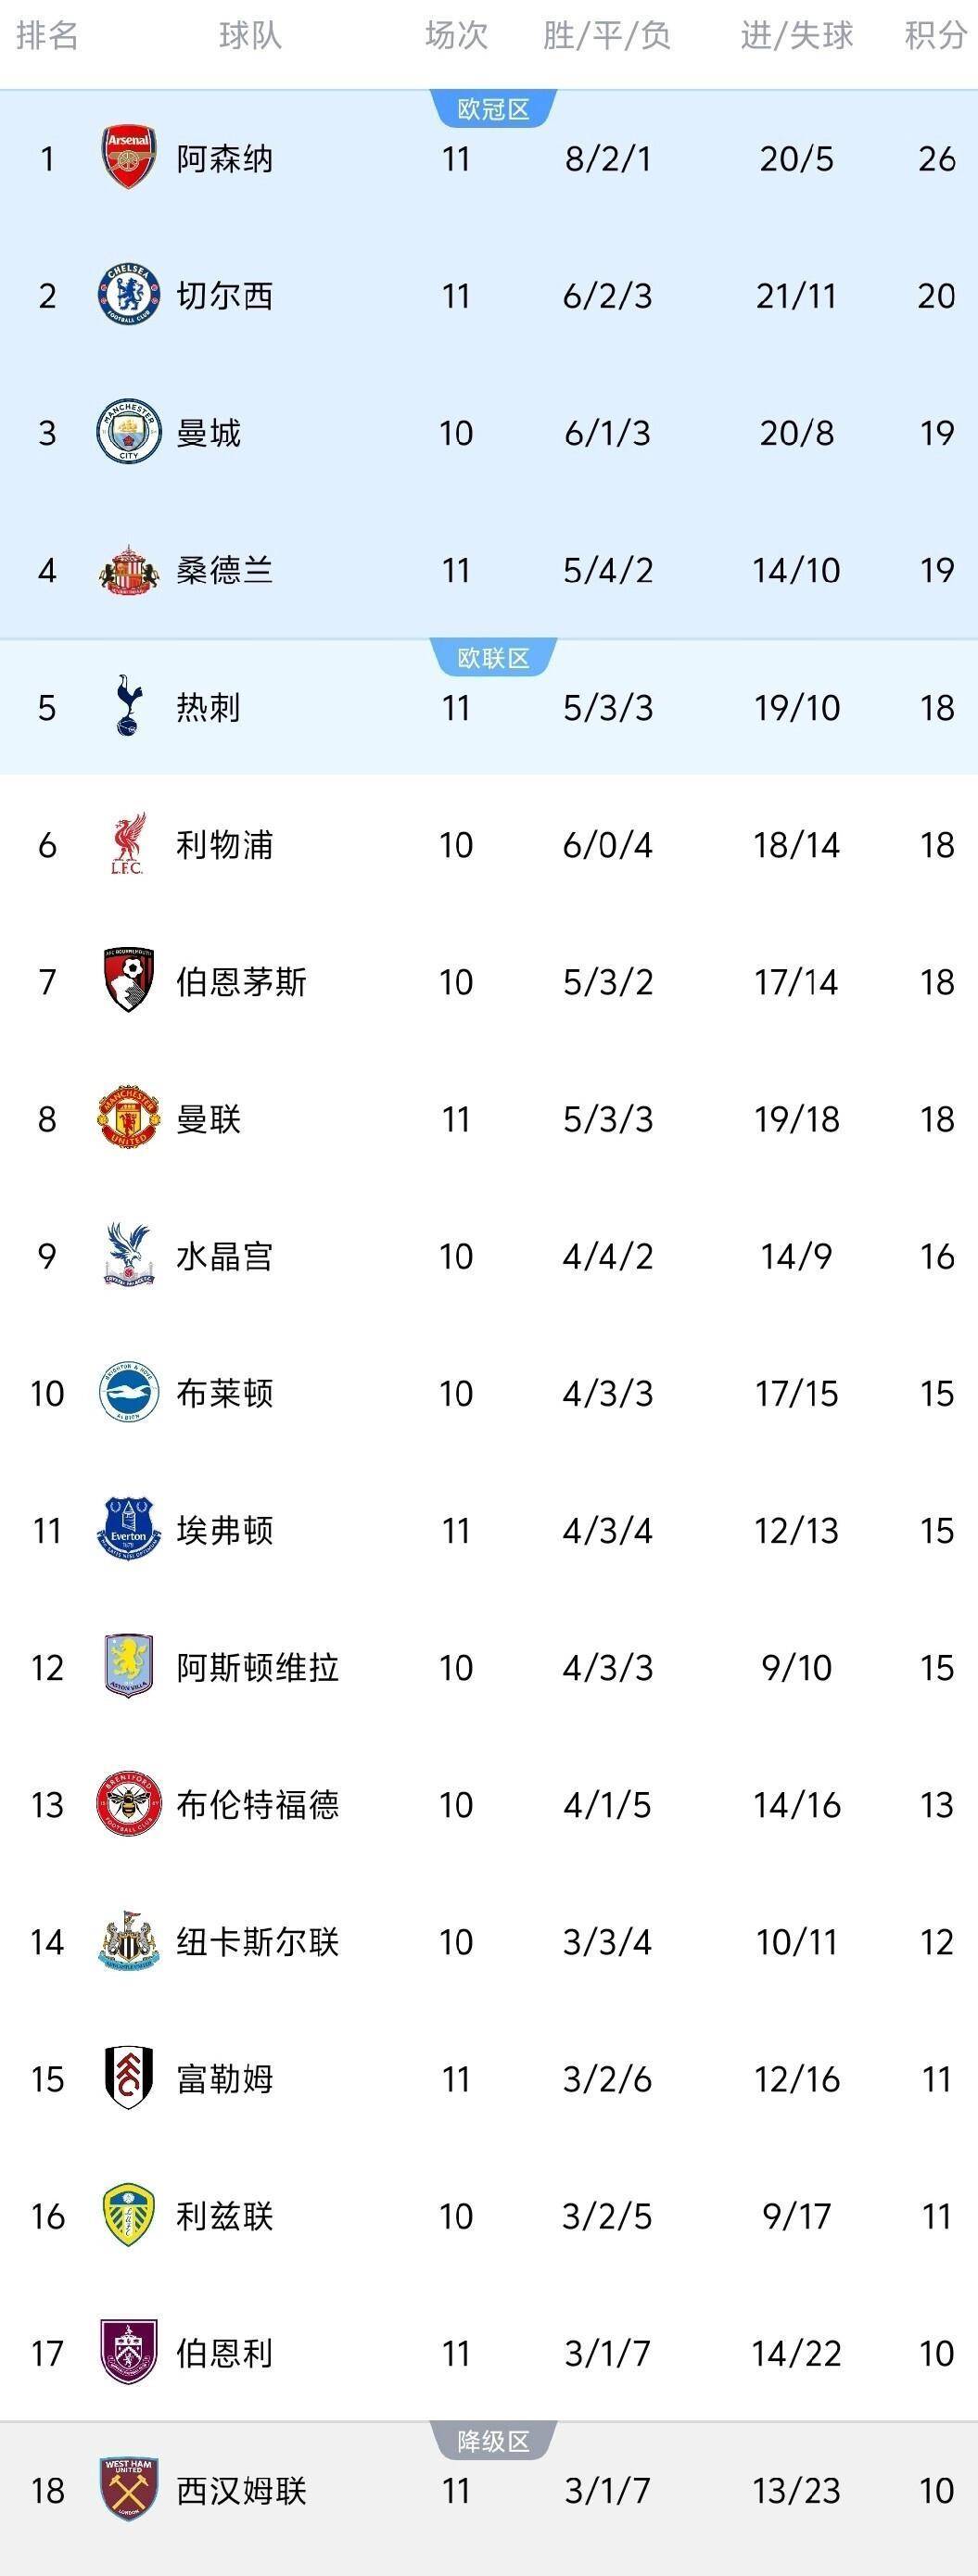The height and width of the screenshot is (2576, 978).
Task: Select the 欧冠区 zone label
Action: [493, 109]
